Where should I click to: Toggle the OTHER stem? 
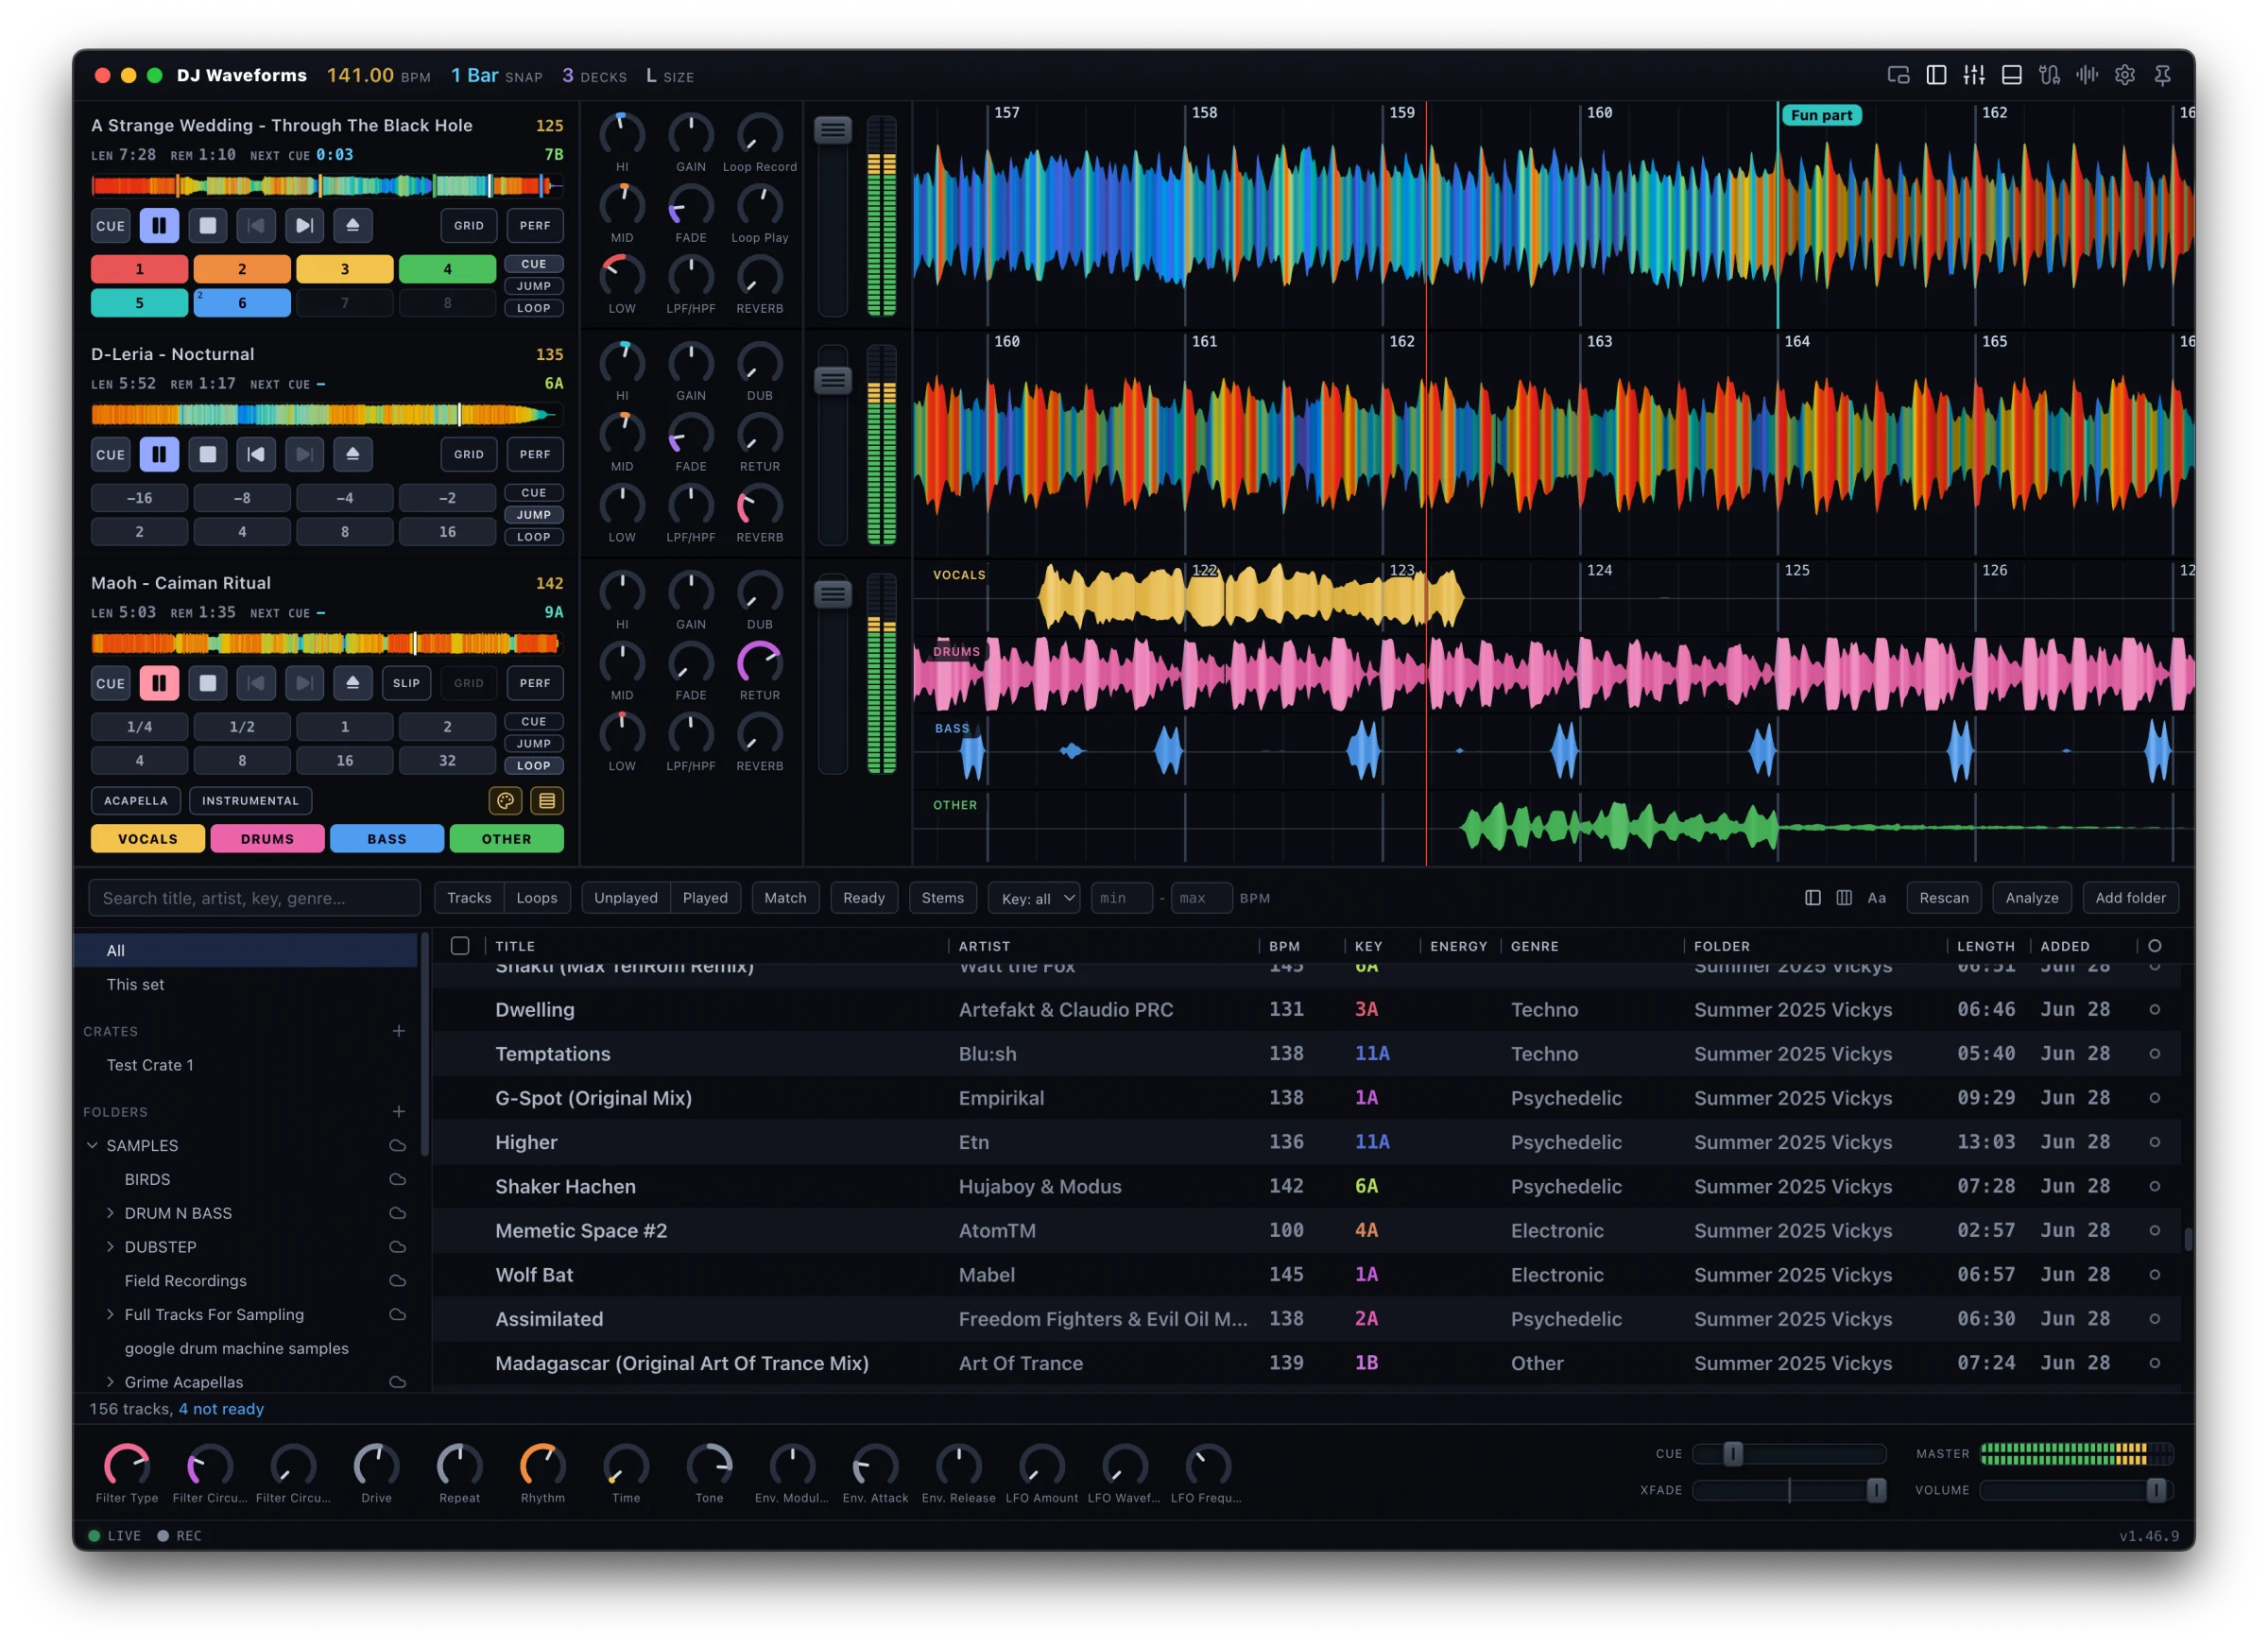click(x=506, y=839)
